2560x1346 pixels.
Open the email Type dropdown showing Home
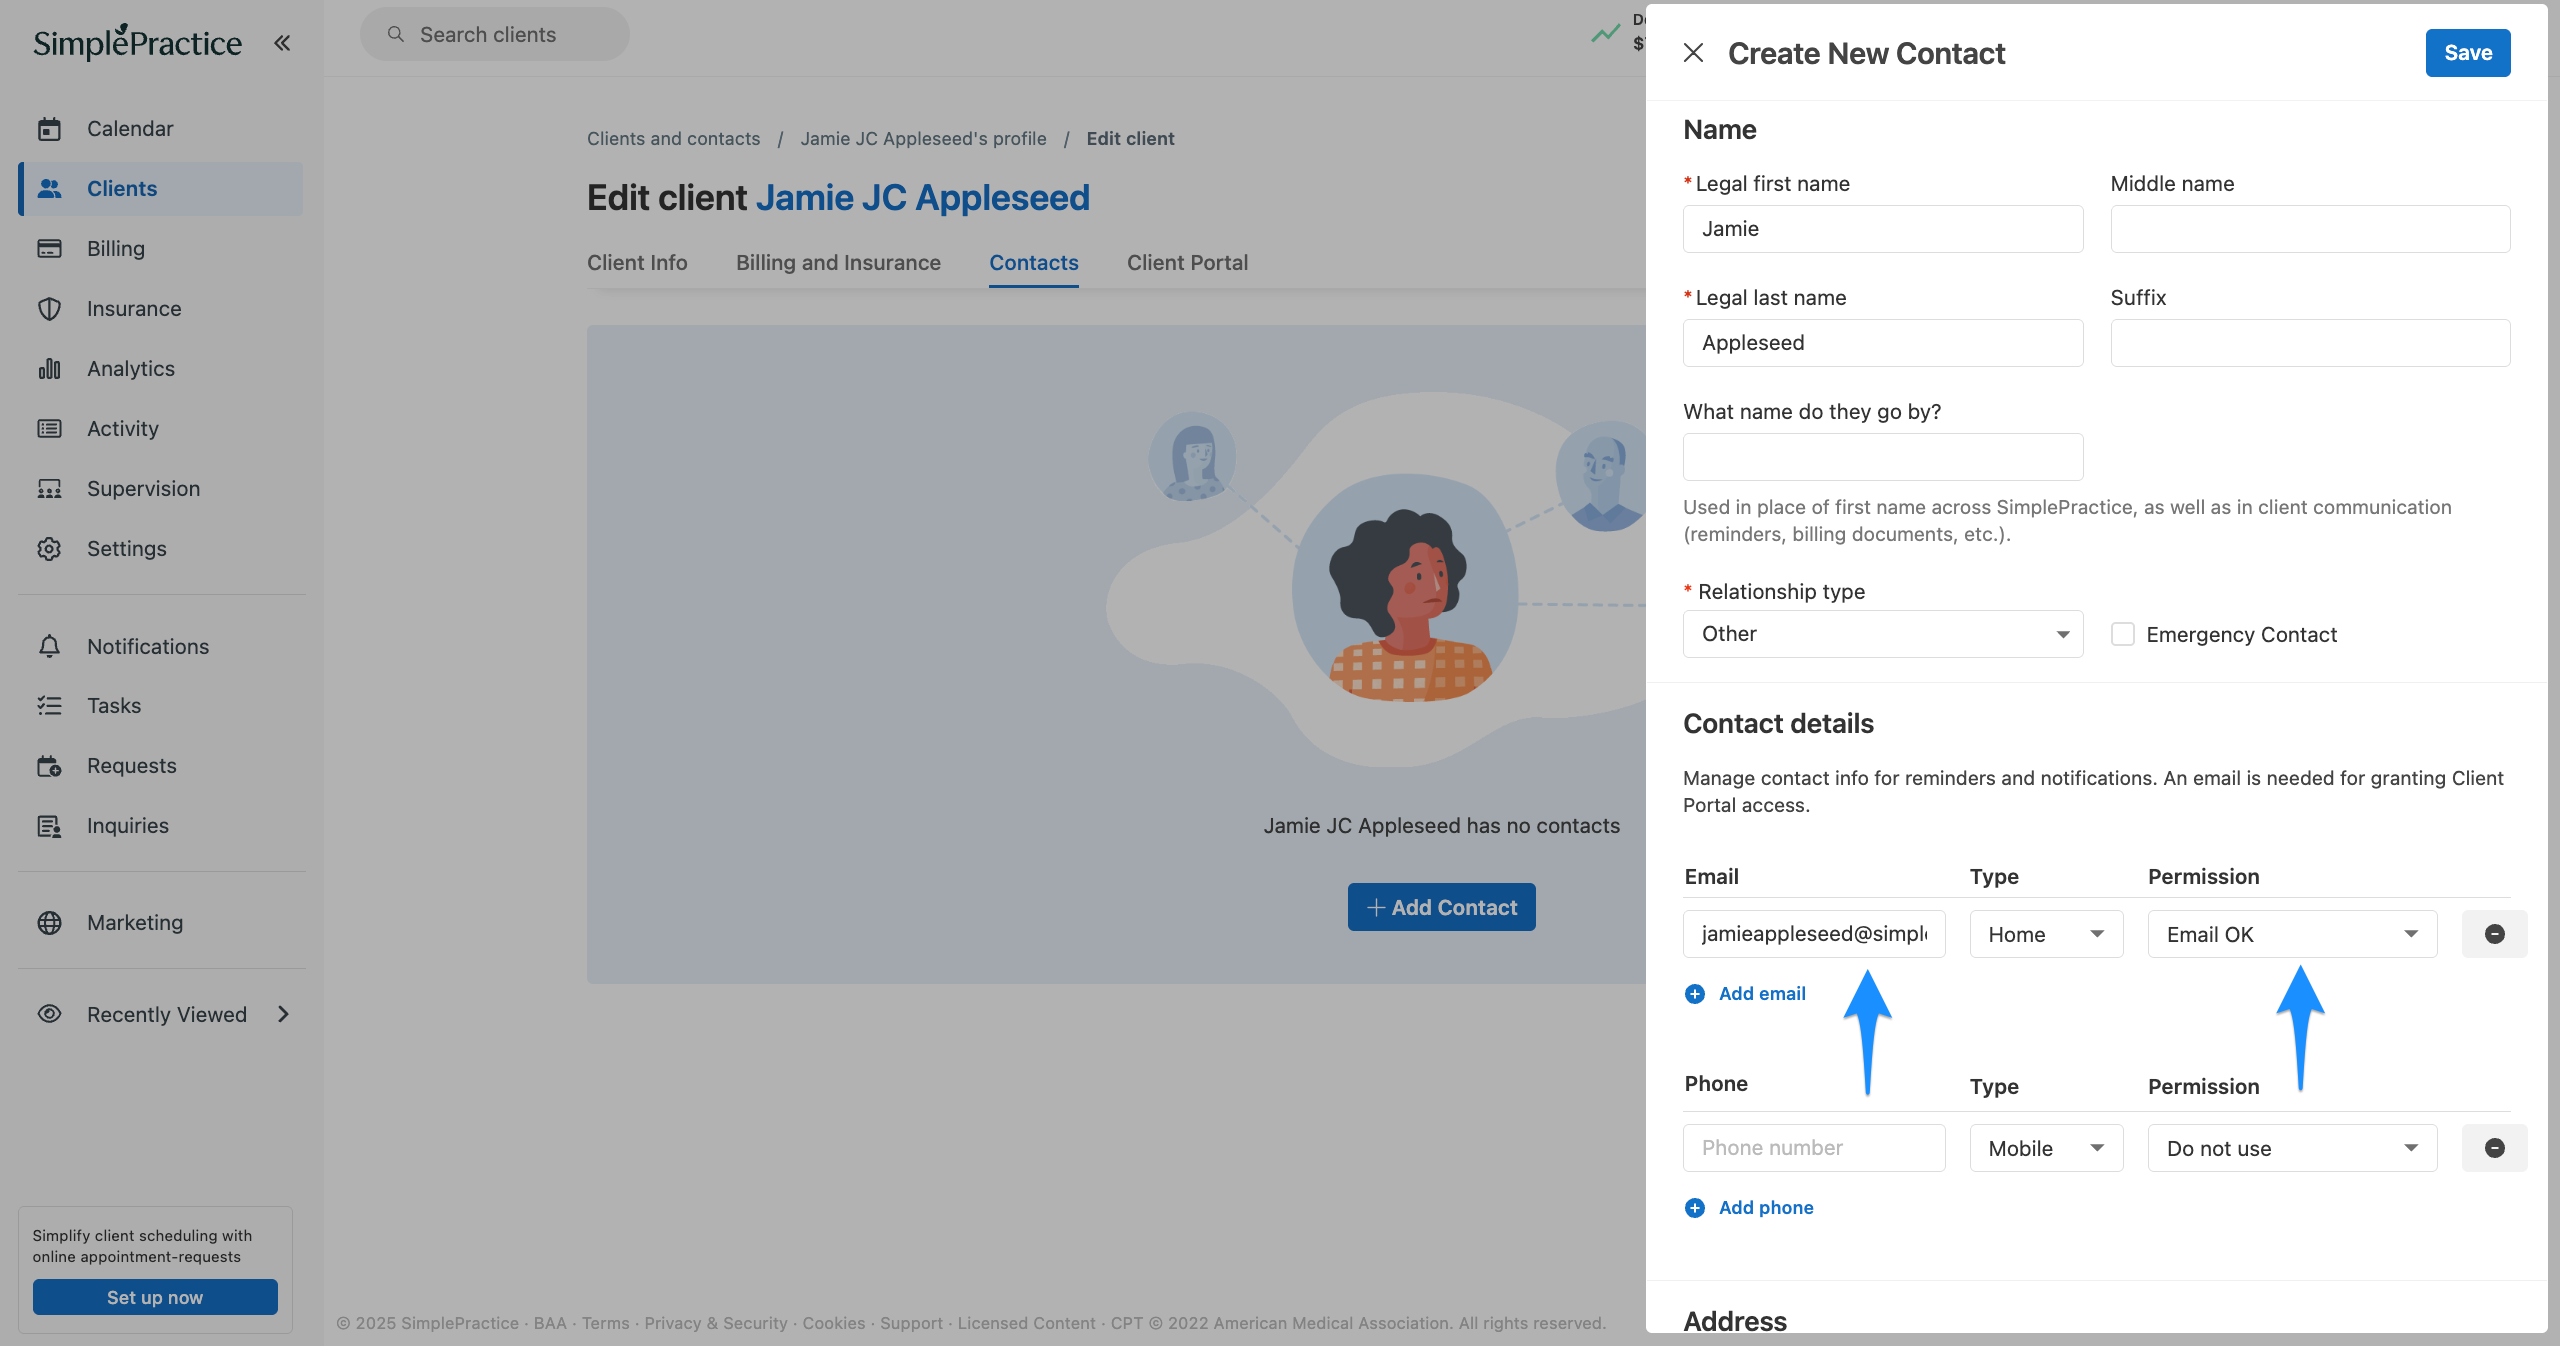click(x=2046, y=934)
